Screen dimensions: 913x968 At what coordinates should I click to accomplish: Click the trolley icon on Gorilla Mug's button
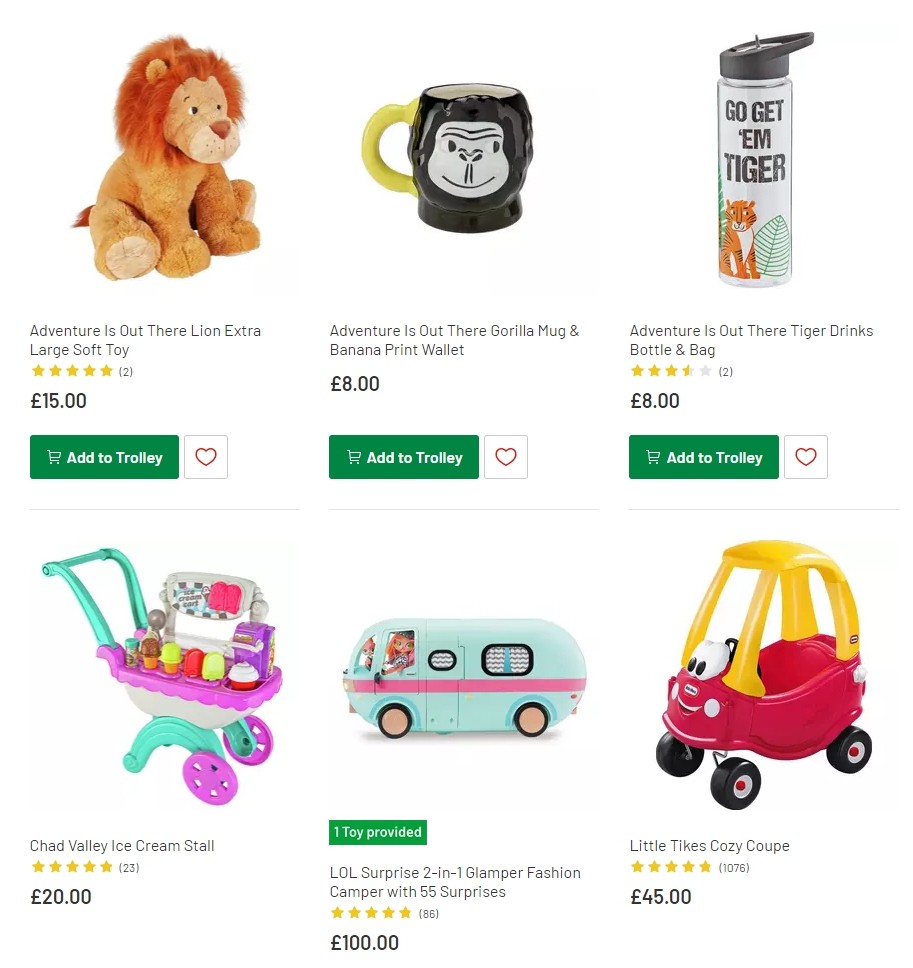coord(354,457)
